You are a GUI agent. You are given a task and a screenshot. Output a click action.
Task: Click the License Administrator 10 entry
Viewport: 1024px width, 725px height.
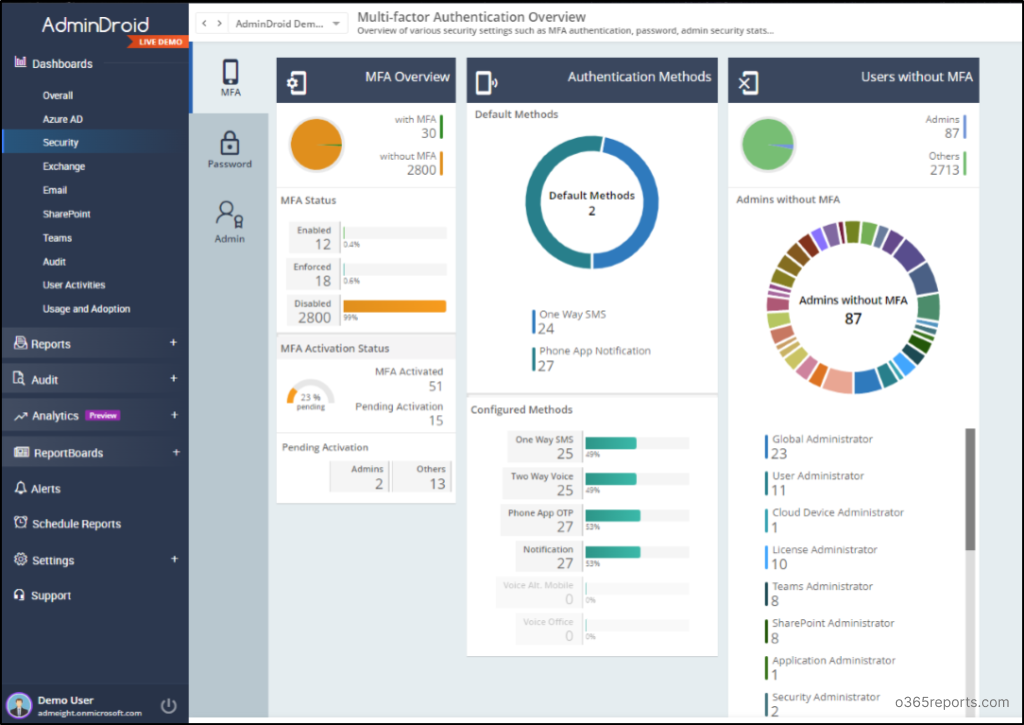tap(821, 557)
